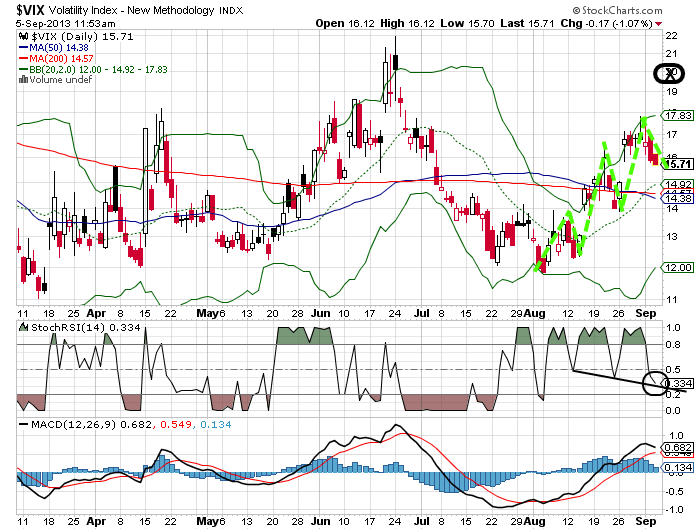Click the date stamp '5-Sep-2013 11:53am'
The image size is (700, 530).
point(66,24)
